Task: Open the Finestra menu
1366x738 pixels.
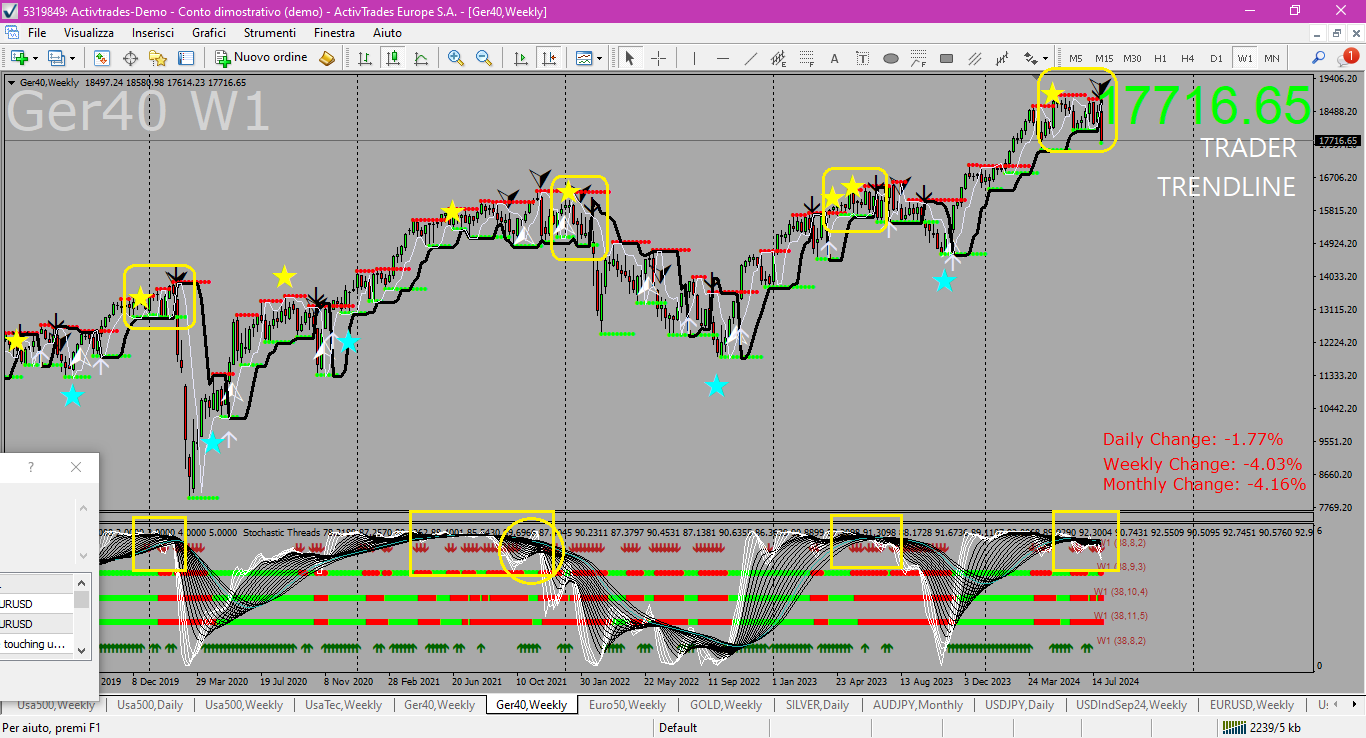Action: [334, 33]
